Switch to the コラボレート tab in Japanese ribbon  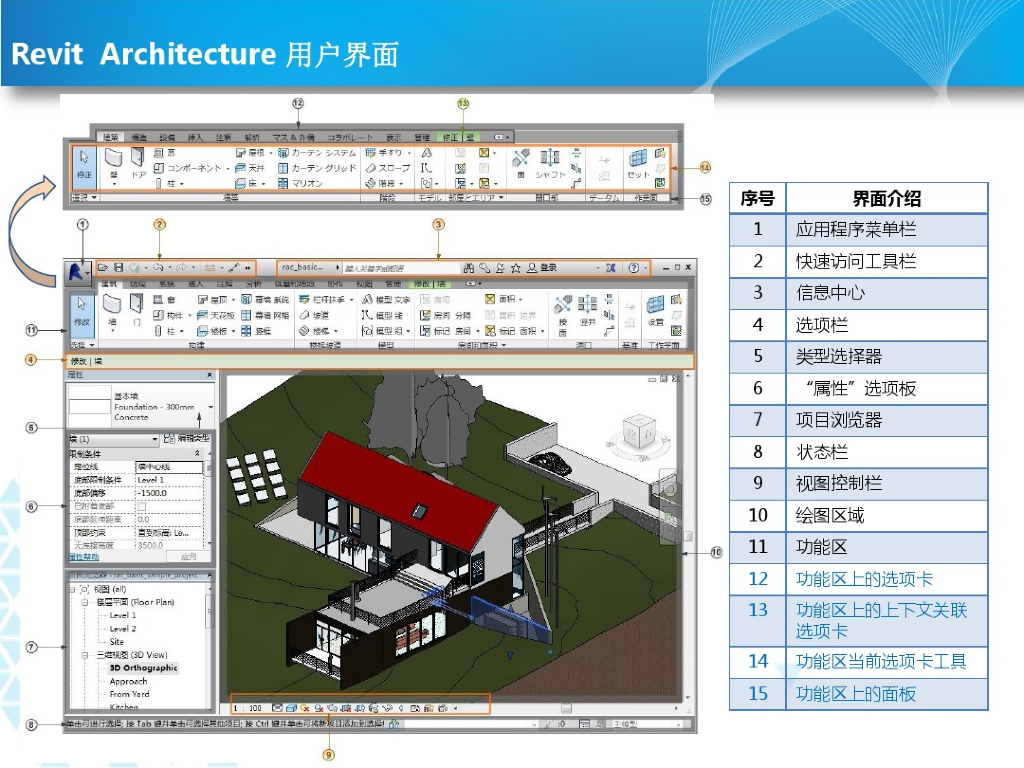click(350, 137)
